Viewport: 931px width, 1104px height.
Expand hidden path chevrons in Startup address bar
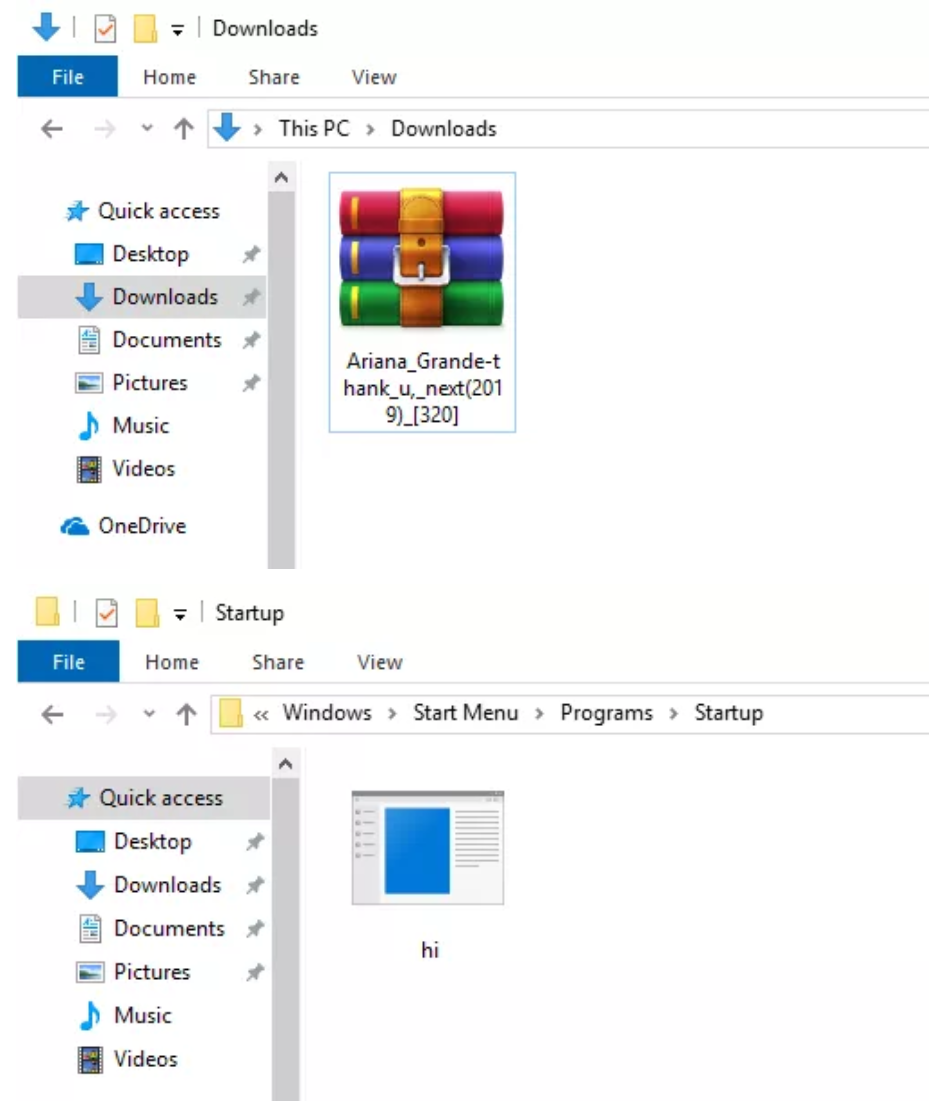point(261,715)
